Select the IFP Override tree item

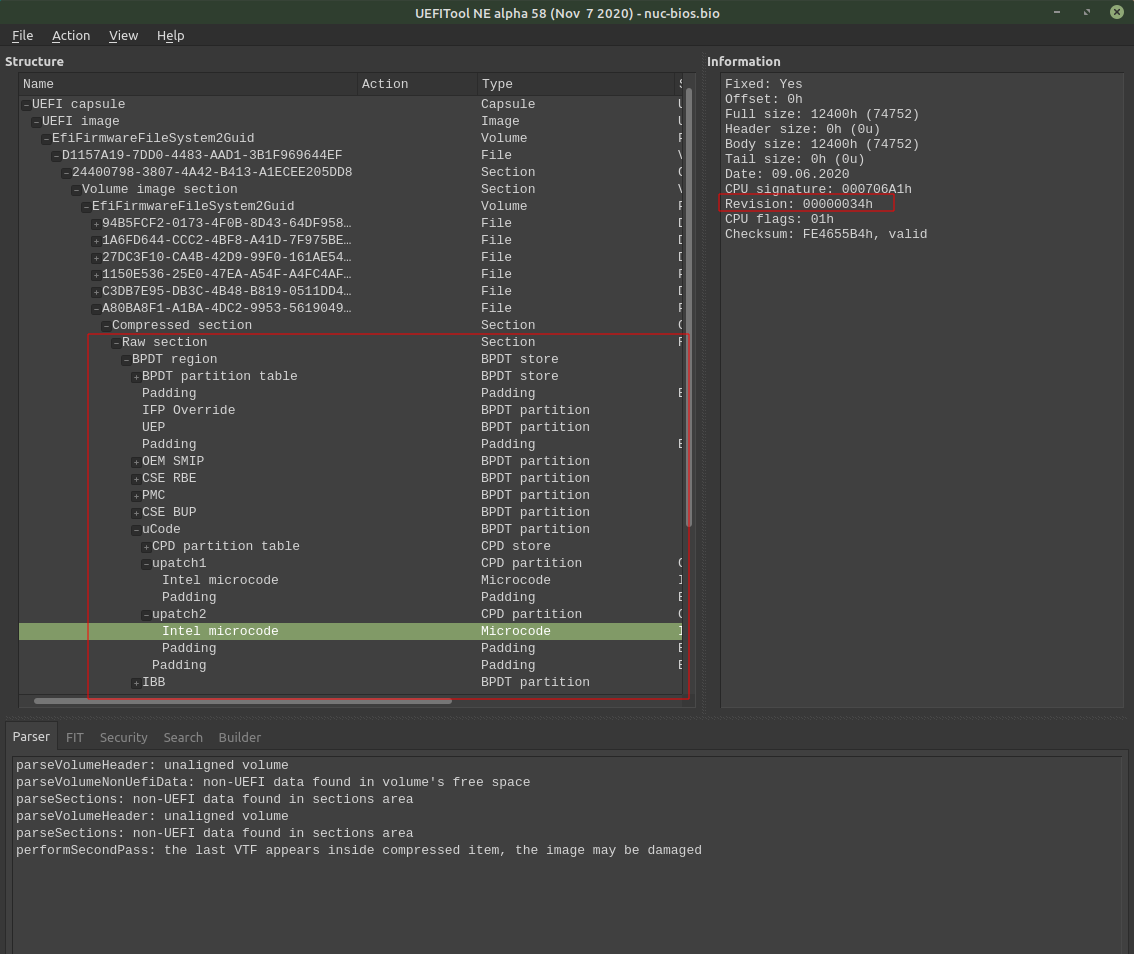[x=188, y=410]
